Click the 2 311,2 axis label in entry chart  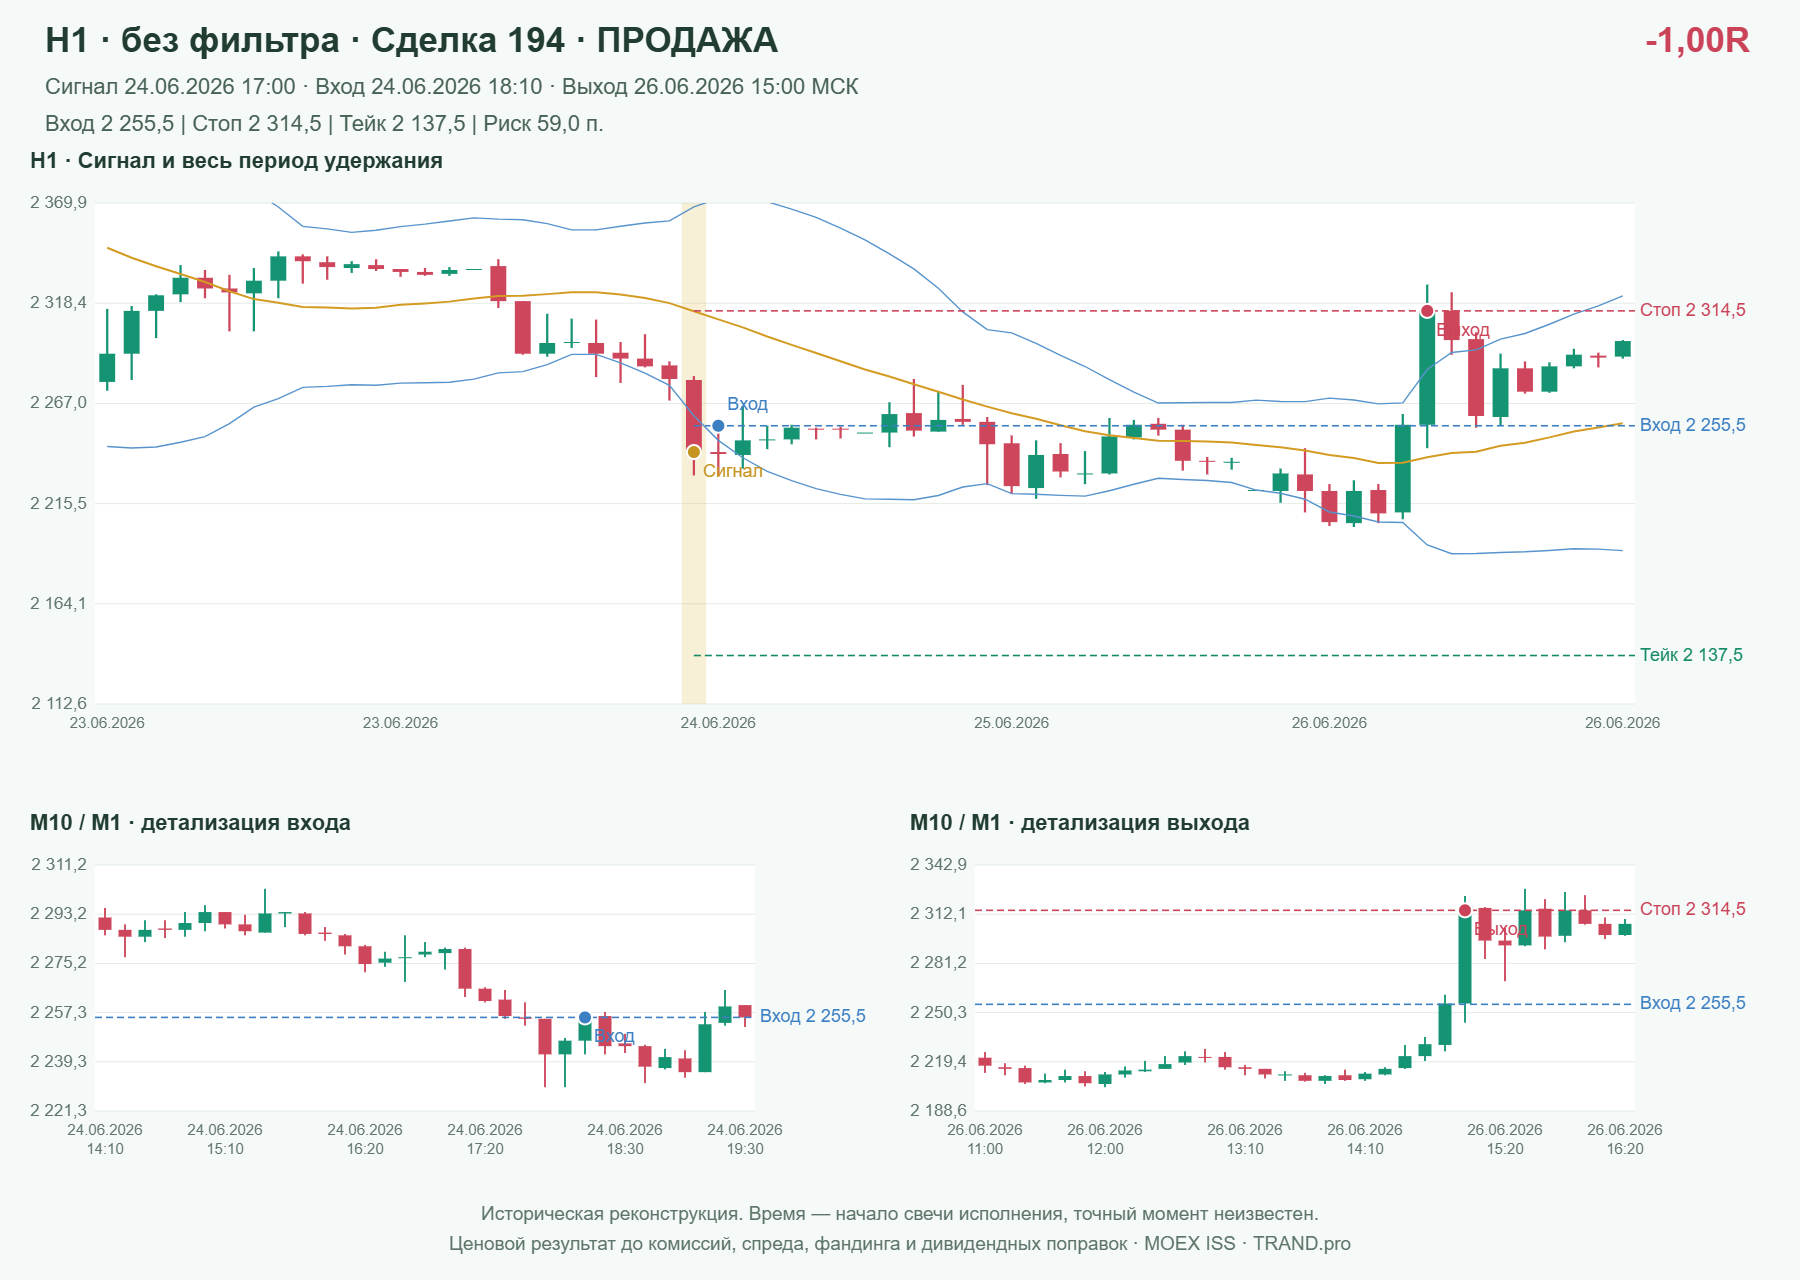click(58, 865)
